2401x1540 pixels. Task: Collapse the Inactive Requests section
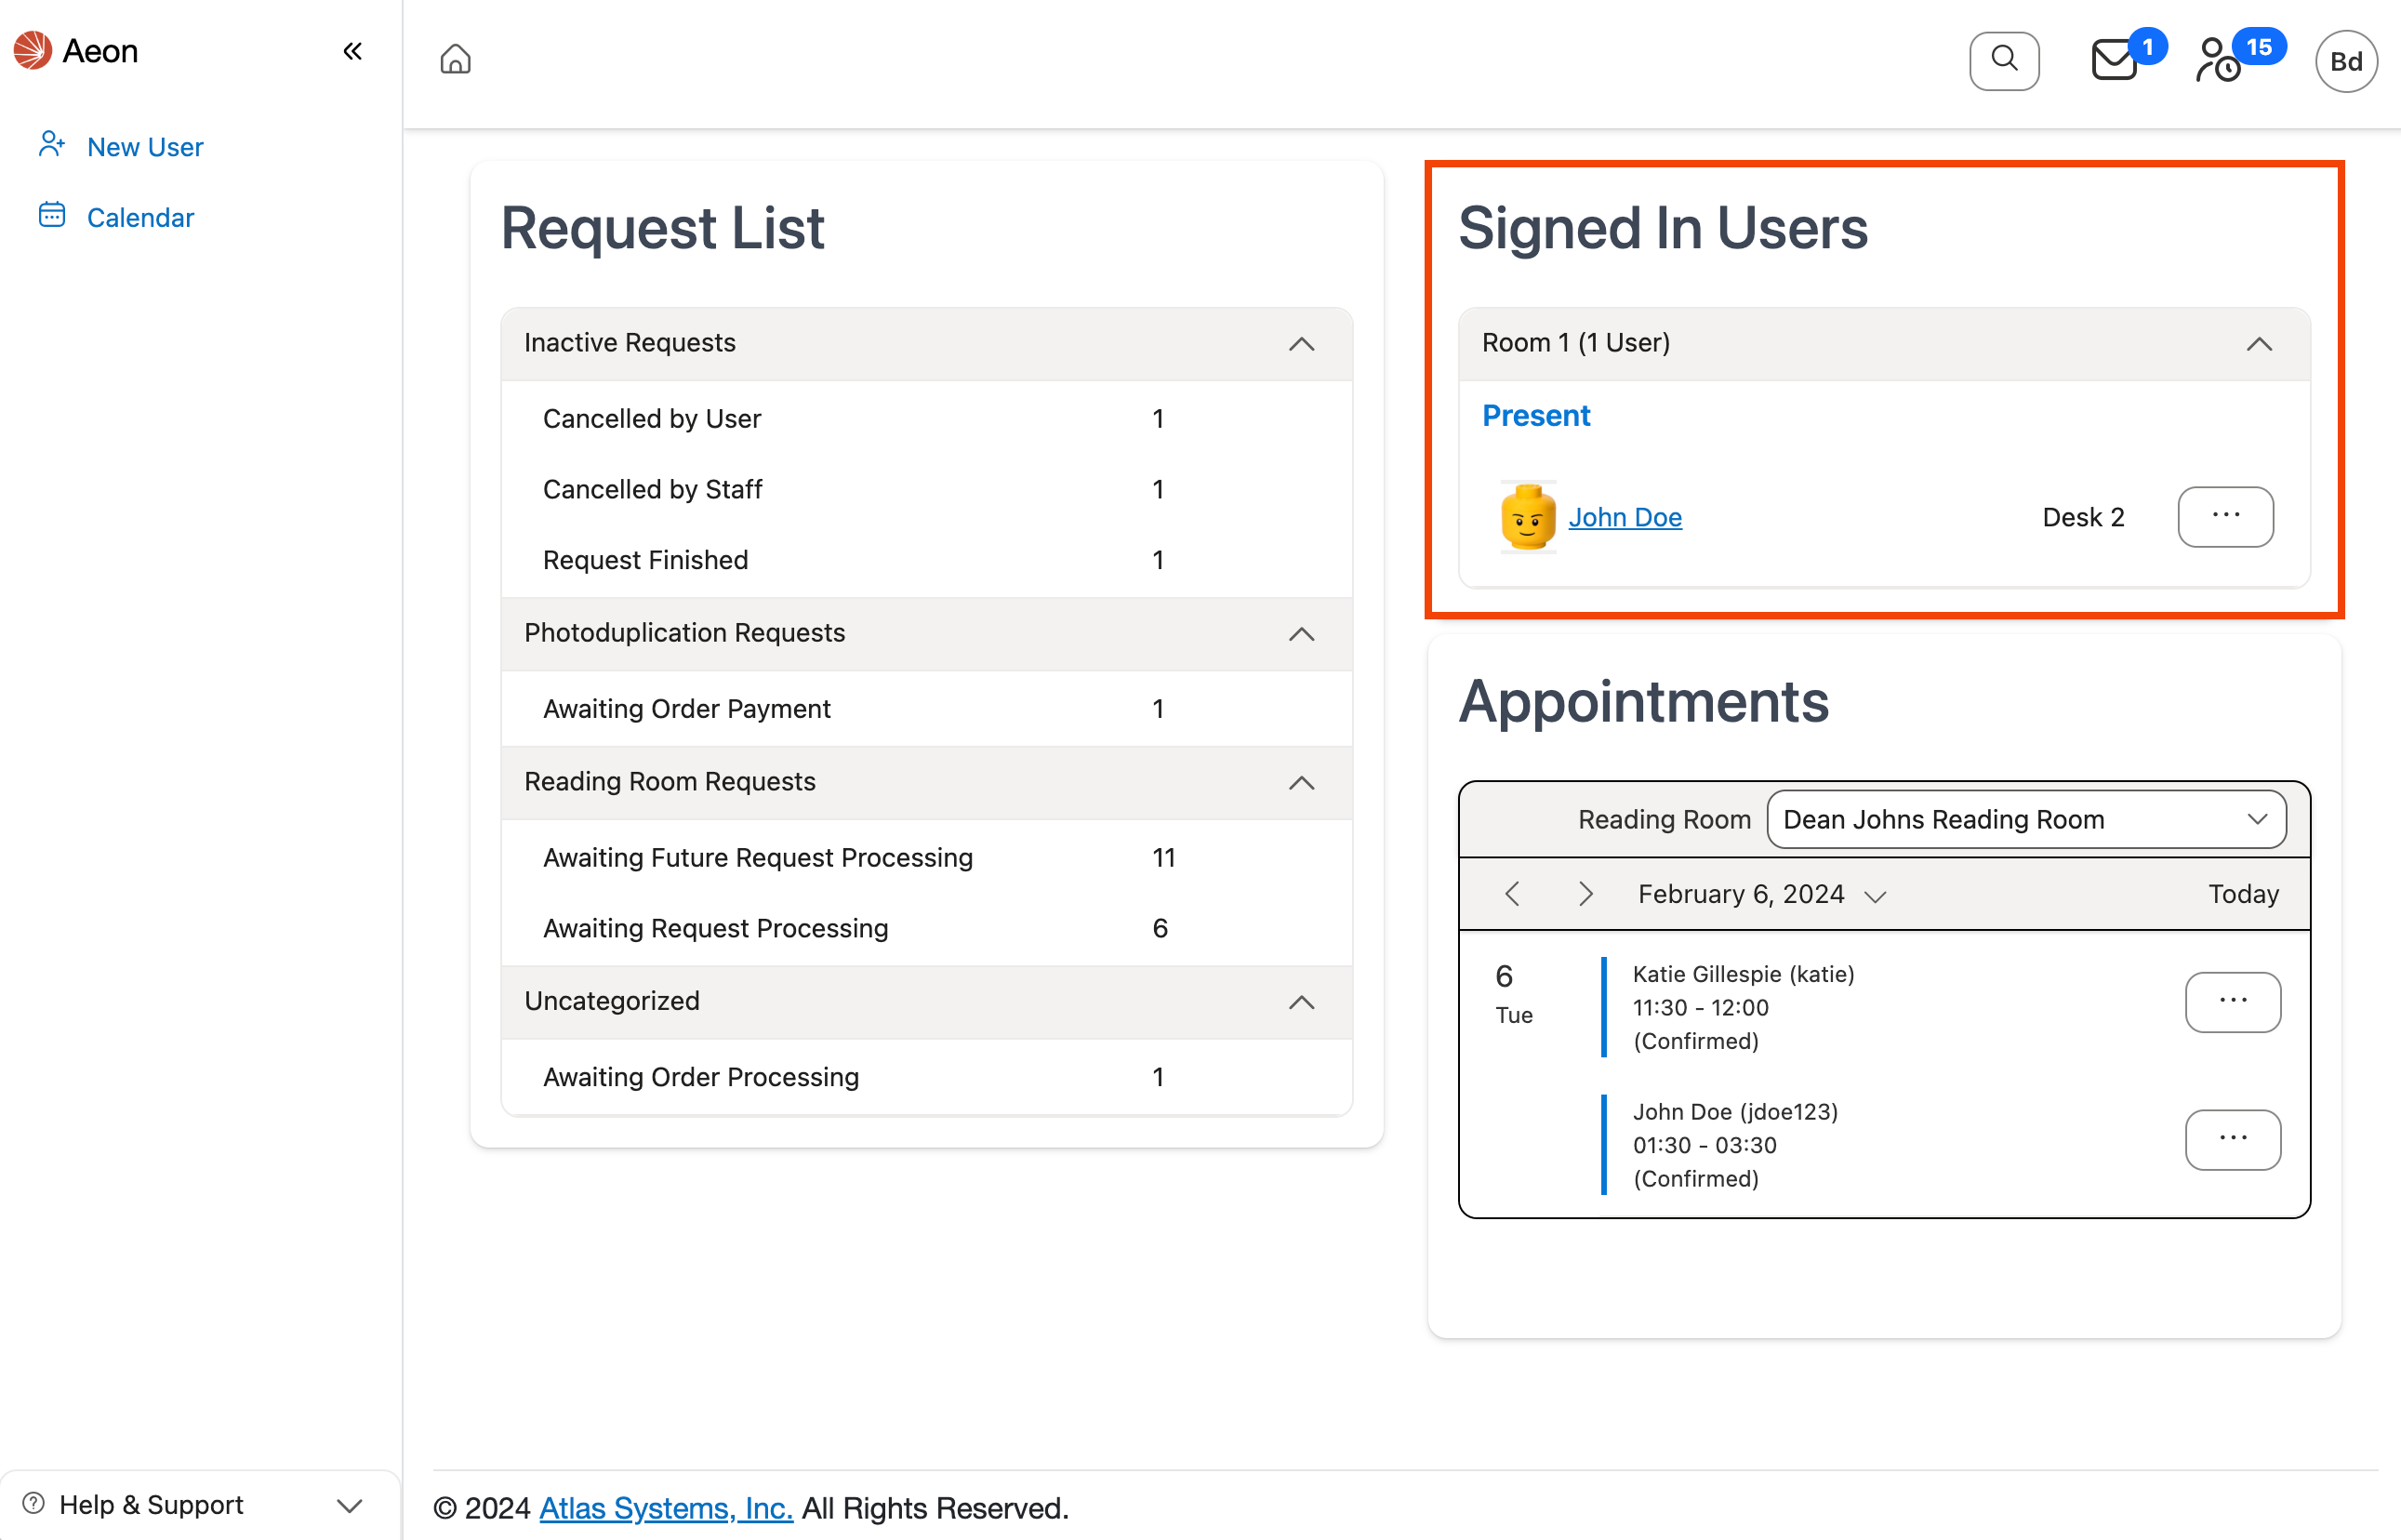click(1301, 344)
